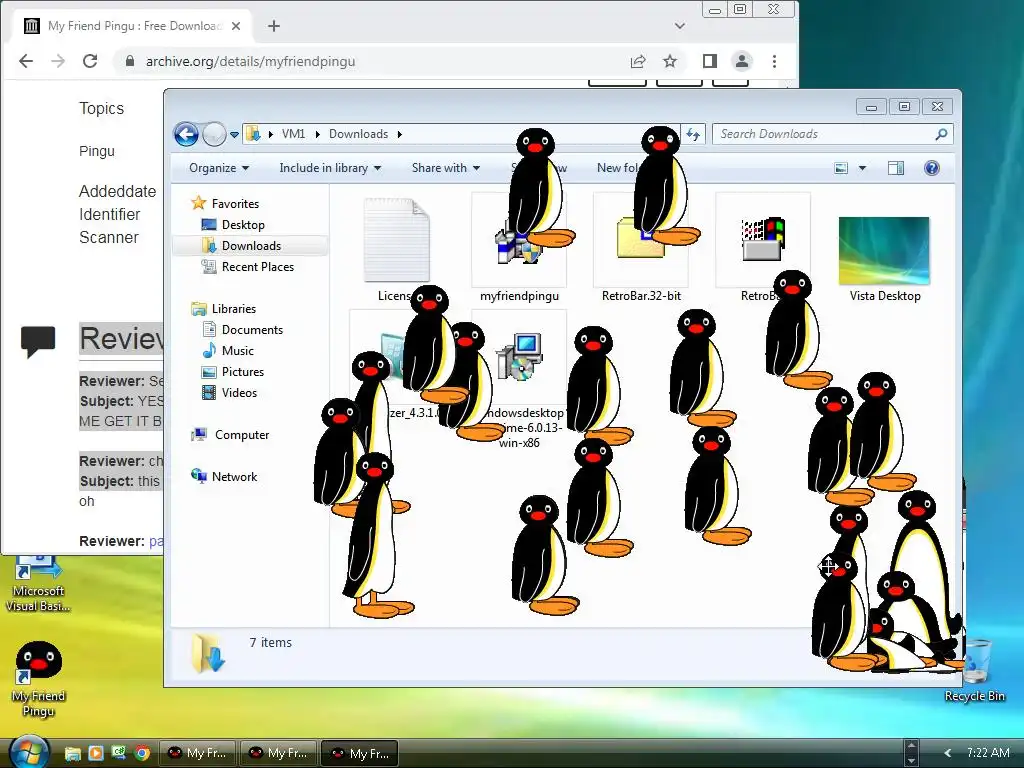Toggle the Explorer preview pane
This screenshot has width=1024, height=768.
[x=896, y=168]
